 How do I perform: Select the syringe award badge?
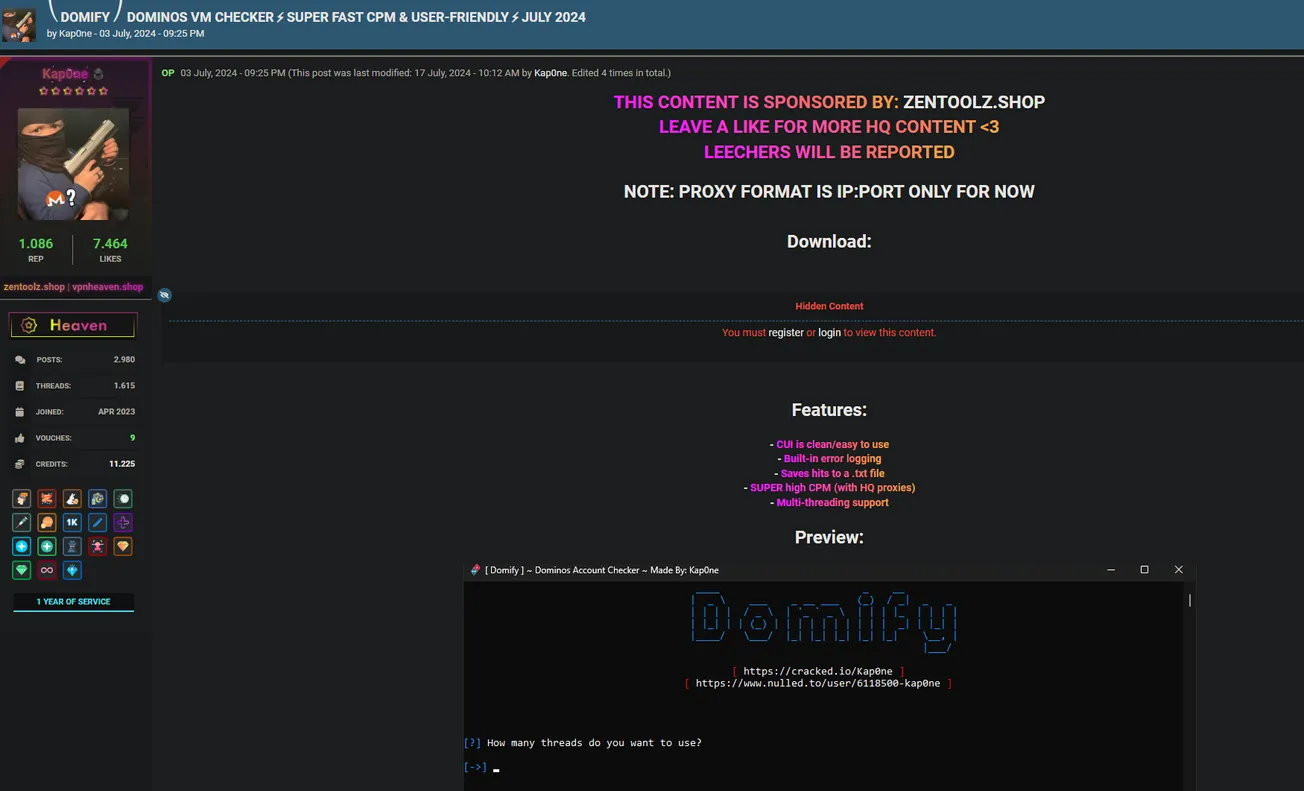[x=21, y=521]
